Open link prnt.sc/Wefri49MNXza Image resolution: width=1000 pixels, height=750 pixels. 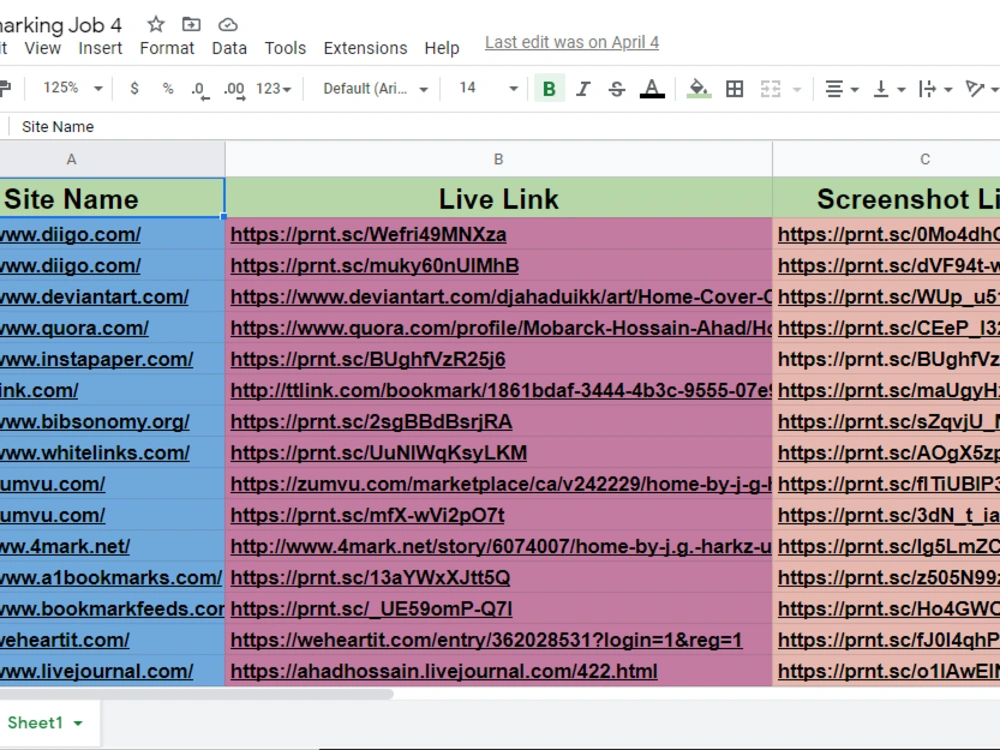click(368, 235)
